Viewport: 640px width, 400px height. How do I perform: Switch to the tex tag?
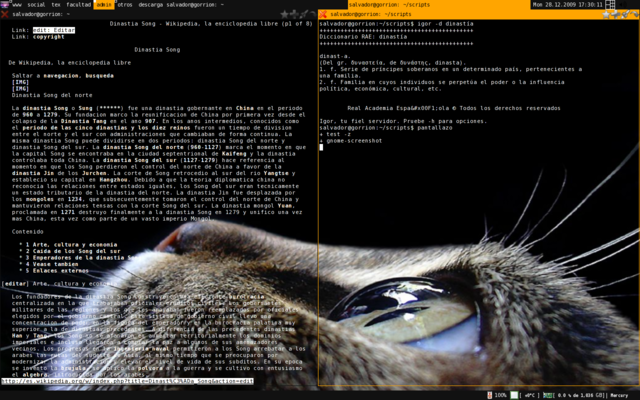click(56, 5)
